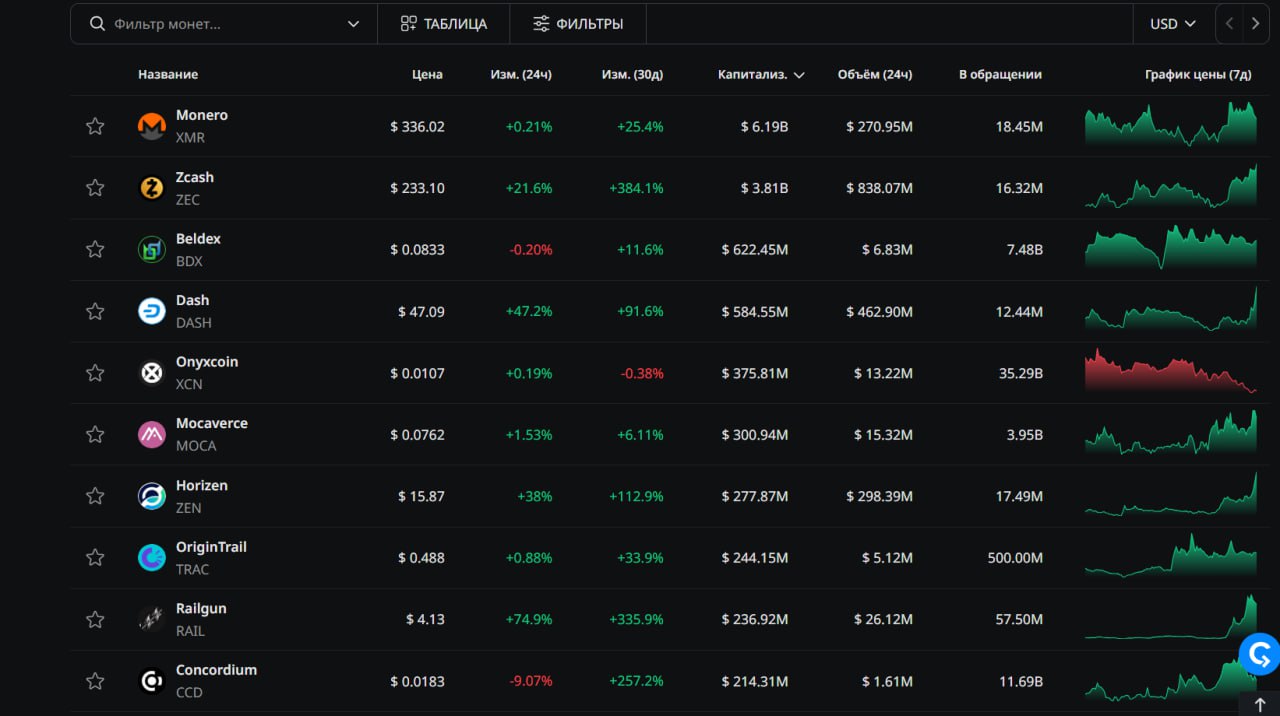The height and width of the screenshot is (716, 1280).
Task: Click the next page right arrow button
Action: click(x=1255, y=24)
